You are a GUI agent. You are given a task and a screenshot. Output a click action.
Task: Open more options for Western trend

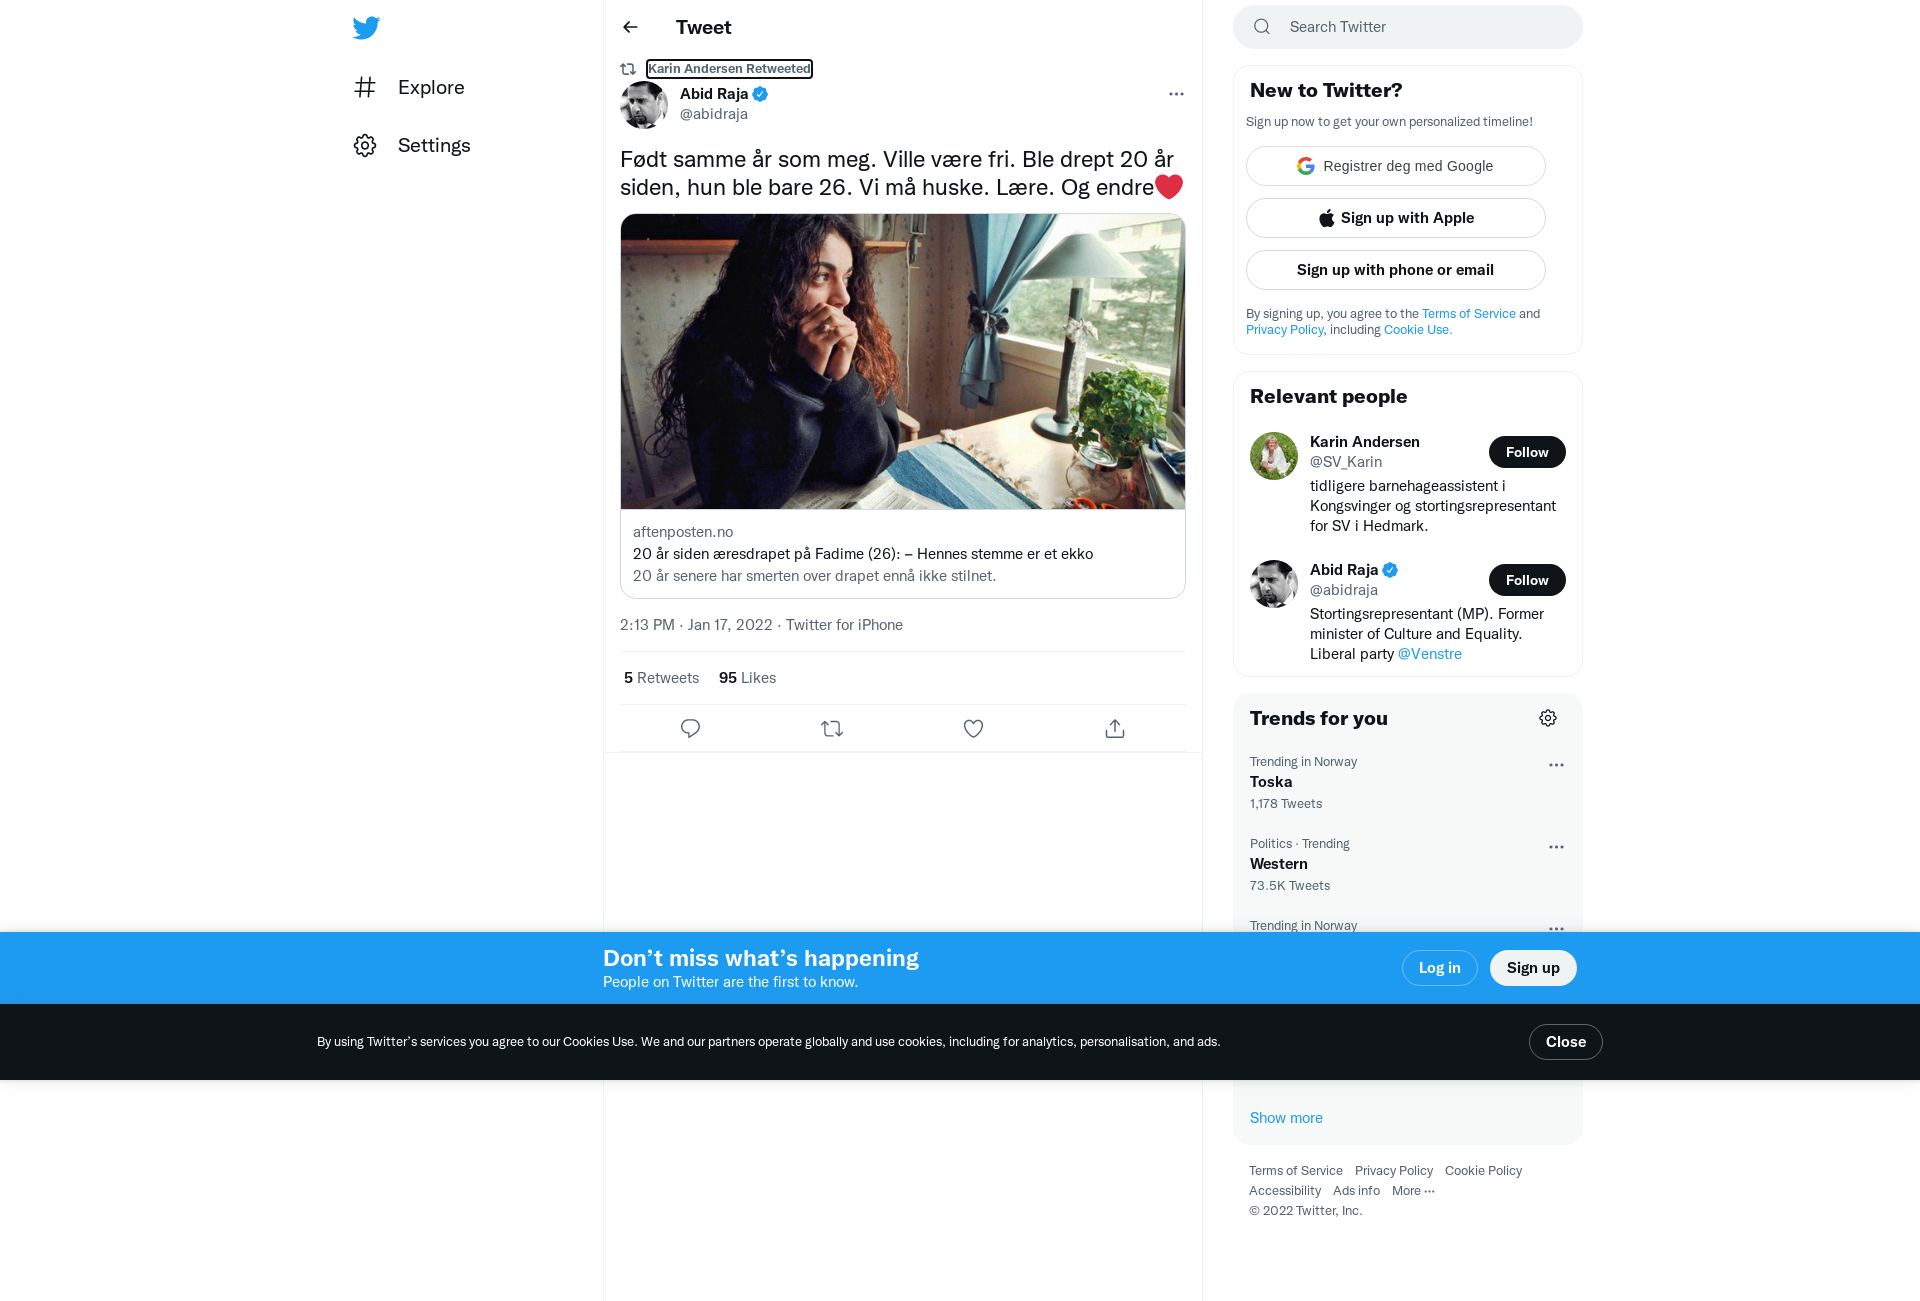click(1556, 847)
